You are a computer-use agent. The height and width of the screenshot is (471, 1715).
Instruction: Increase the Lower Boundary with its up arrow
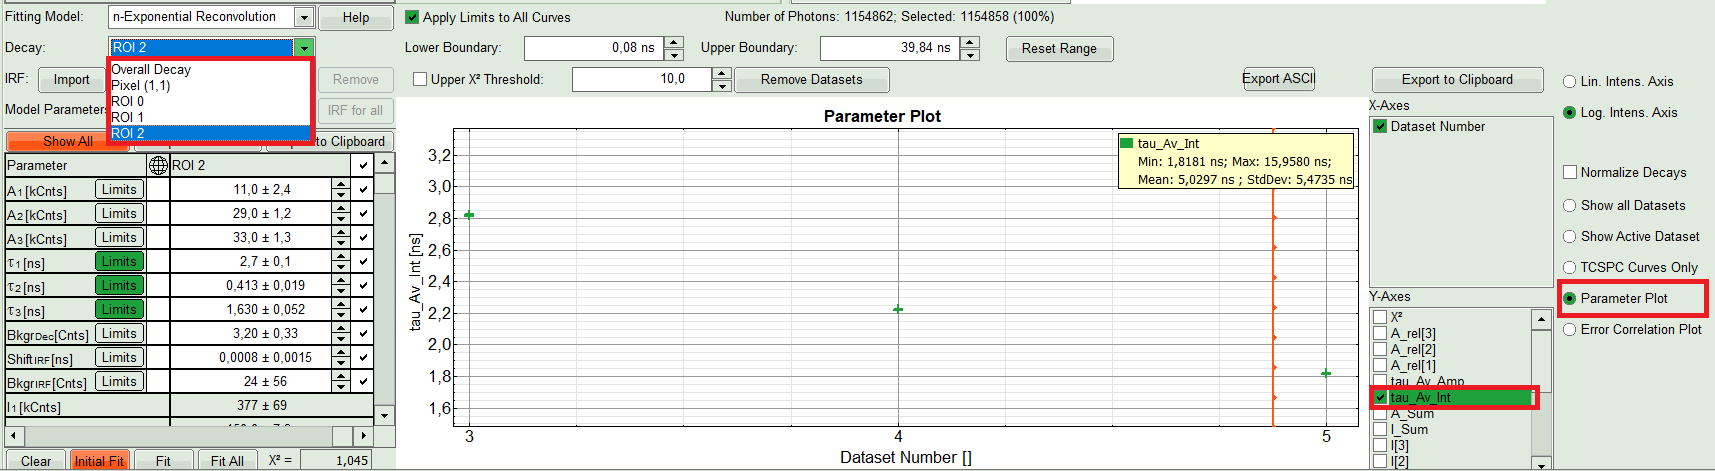pyautogui.click(x=674, y=42)
